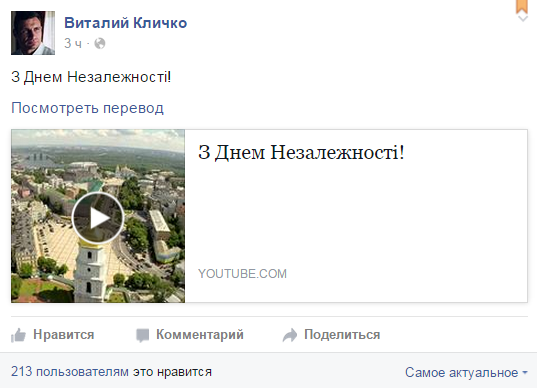Click the globe public-privacy icon
The height and width of the screenshot is (388, 537).
tap(100, 43)
